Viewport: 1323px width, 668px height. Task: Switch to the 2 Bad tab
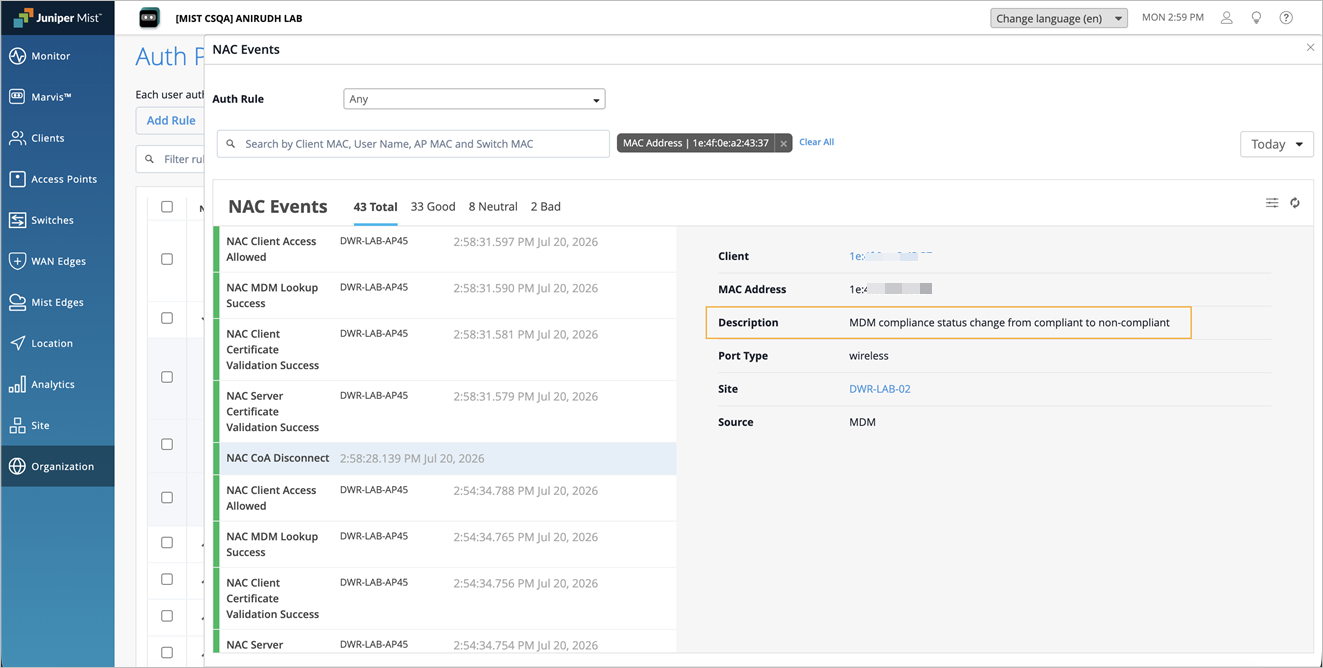click(x=545, y=207)
